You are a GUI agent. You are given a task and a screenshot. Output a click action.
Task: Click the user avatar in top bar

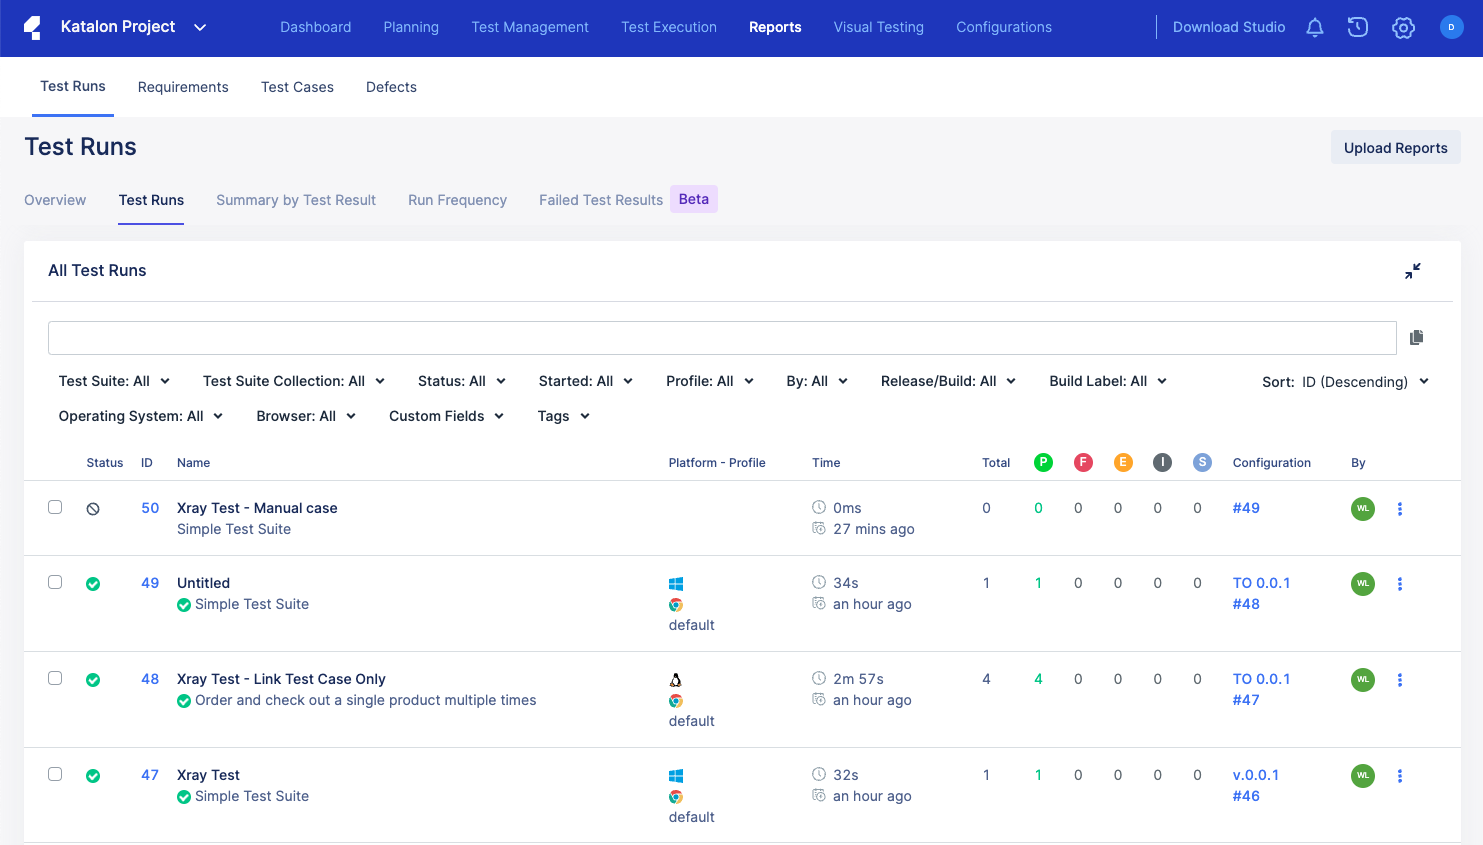click(x=1451, y=28)
